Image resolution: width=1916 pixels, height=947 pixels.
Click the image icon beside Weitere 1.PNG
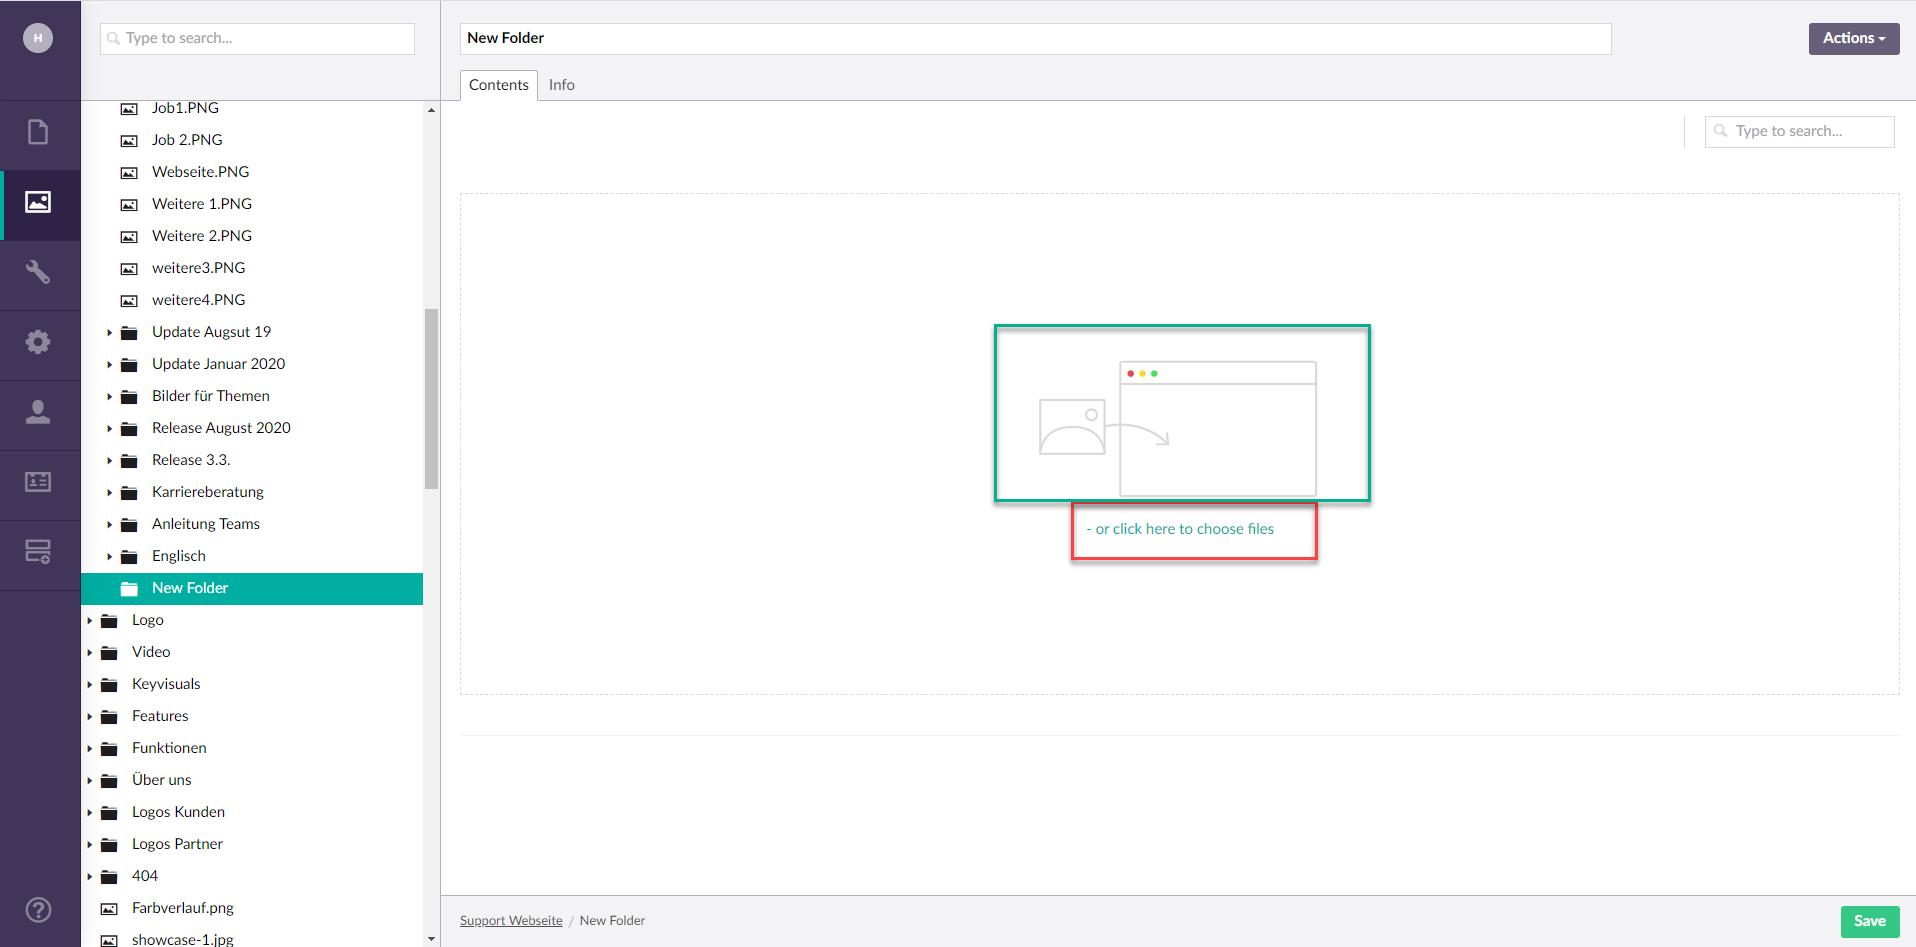pos(129,205)
